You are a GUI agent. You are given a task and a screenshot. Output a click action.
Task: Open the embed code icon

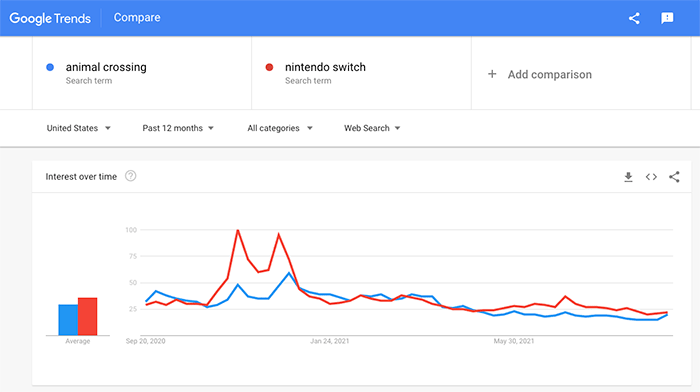coord(651,177)
